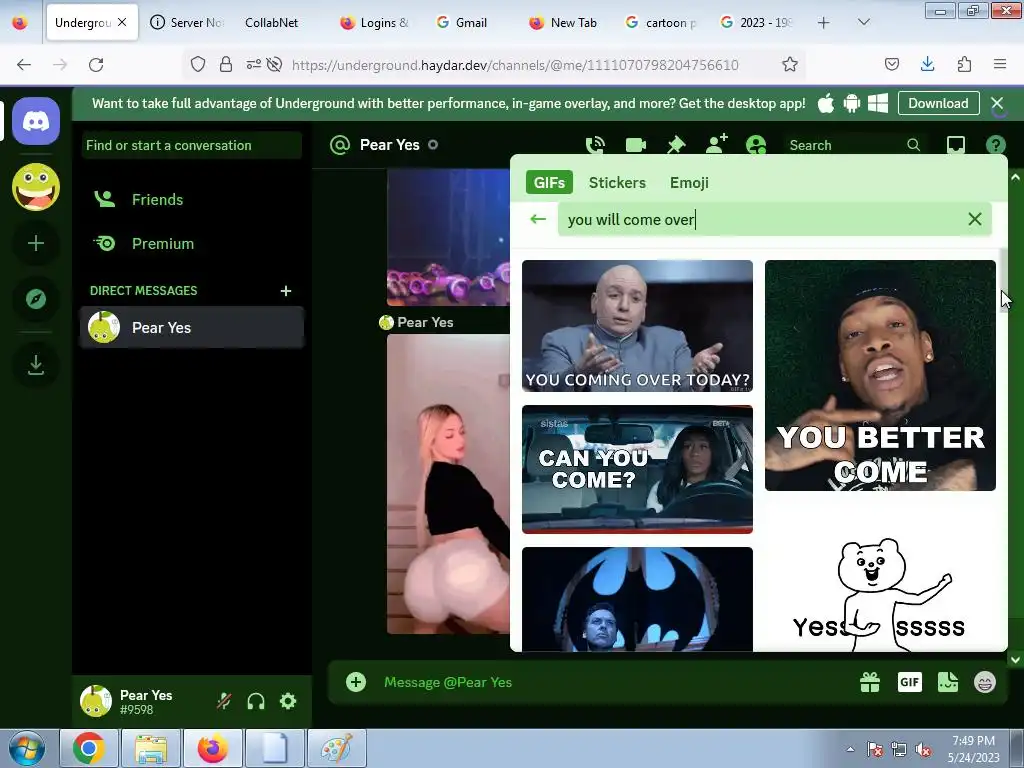Toggle deafen headphones in user panel
Image resolution: width=1024 pixels, height=768 pixels.
point(256,701)
